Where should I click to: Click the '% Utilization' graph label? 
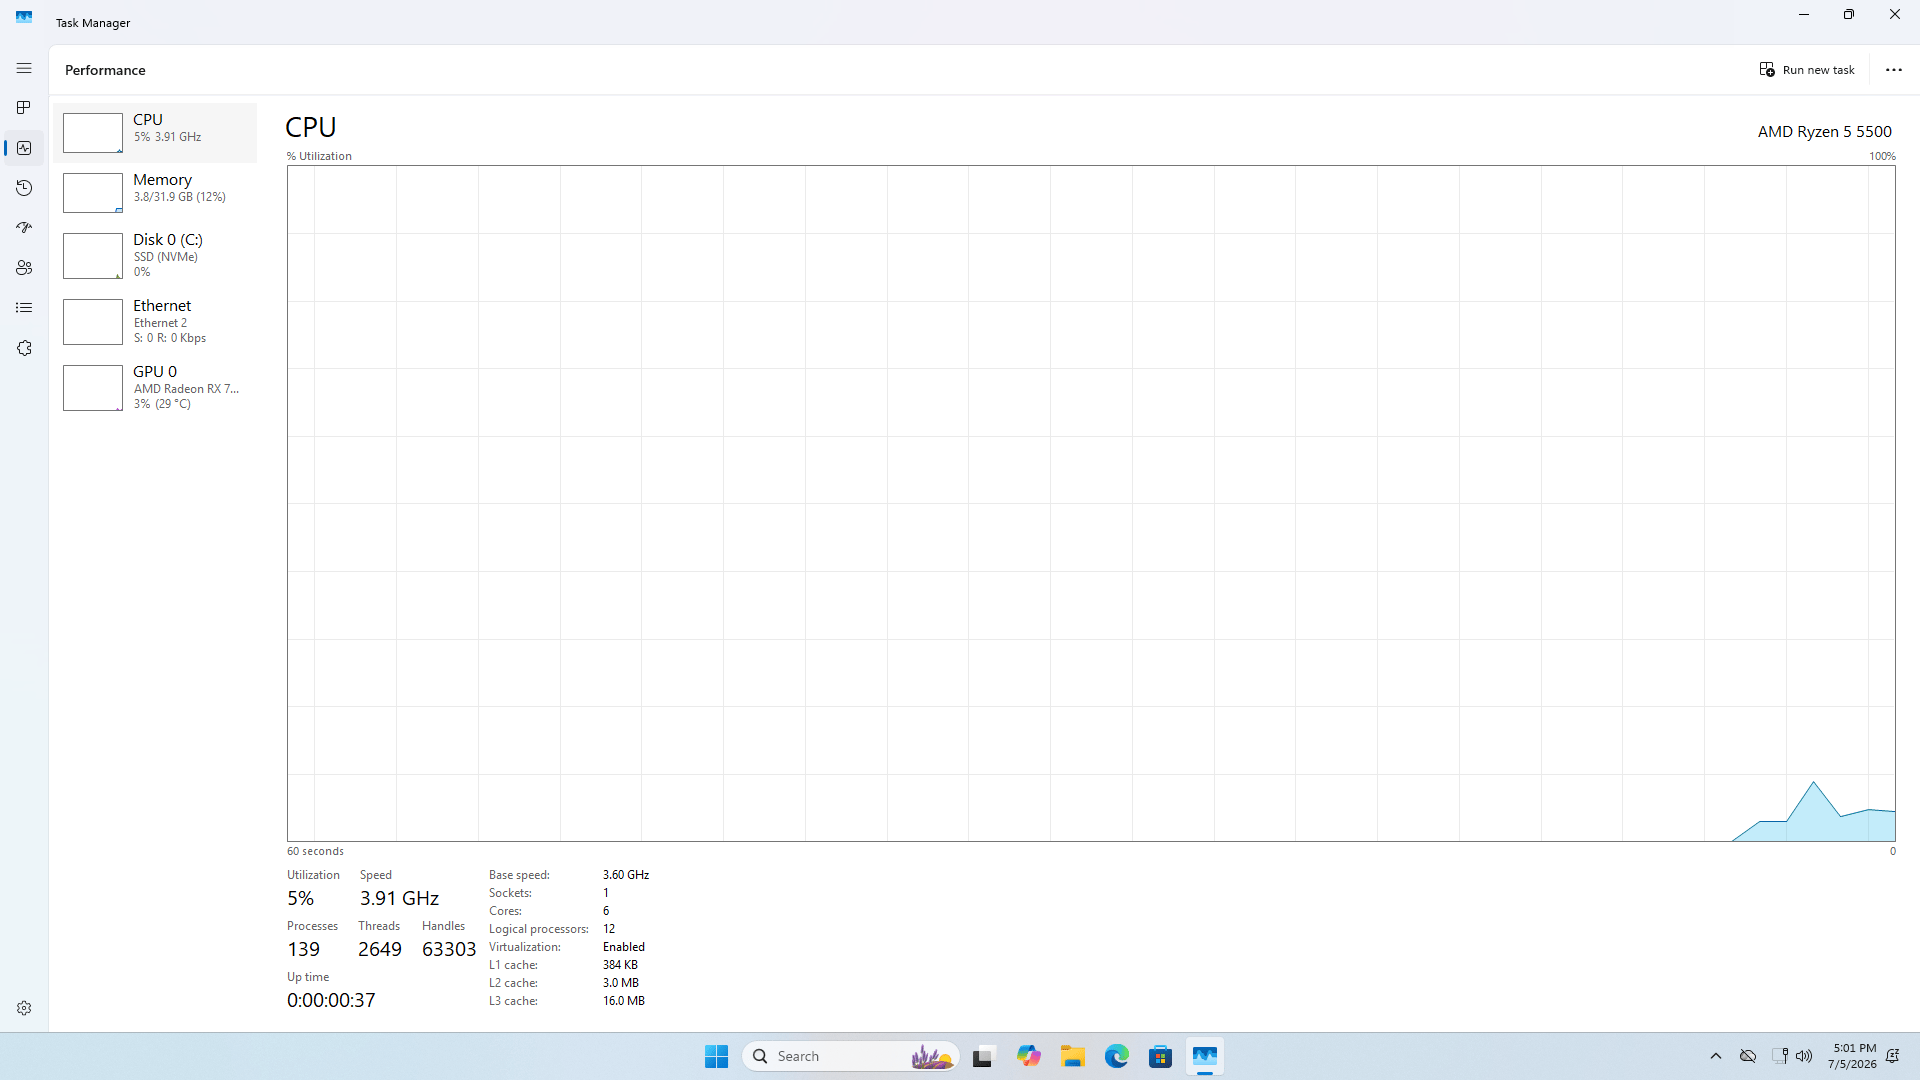319,156
